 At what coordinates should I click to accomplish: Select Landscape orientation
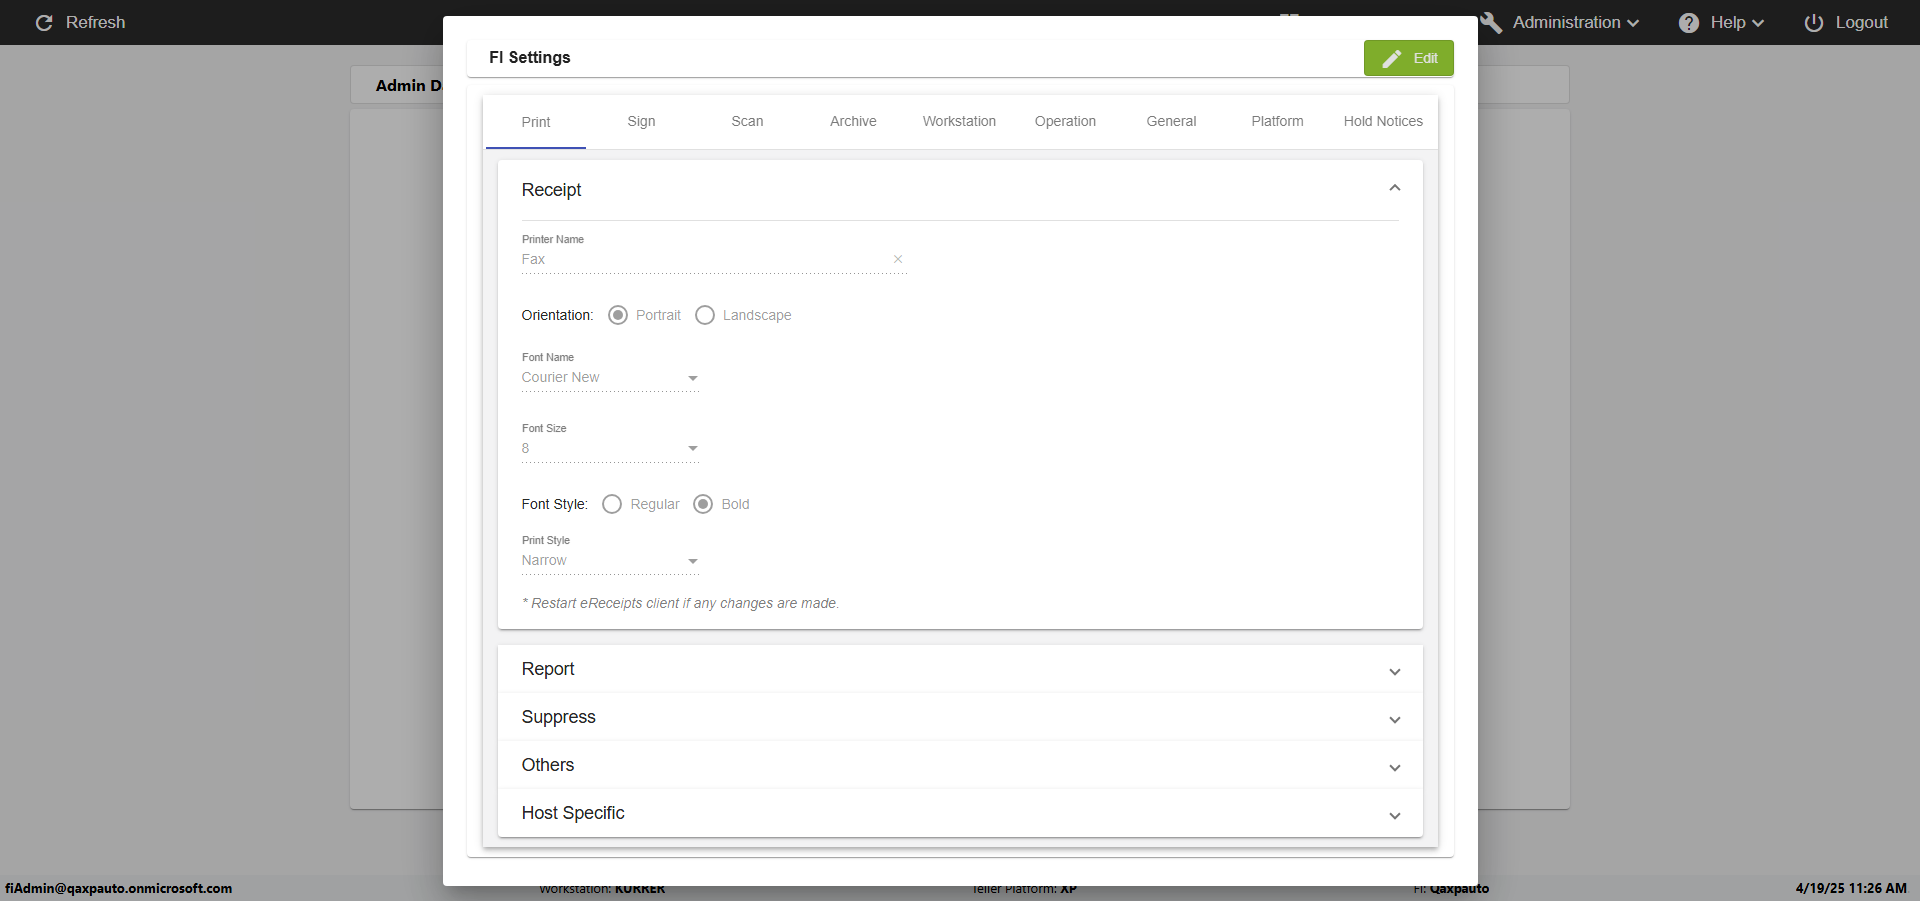tap(705, 315)
